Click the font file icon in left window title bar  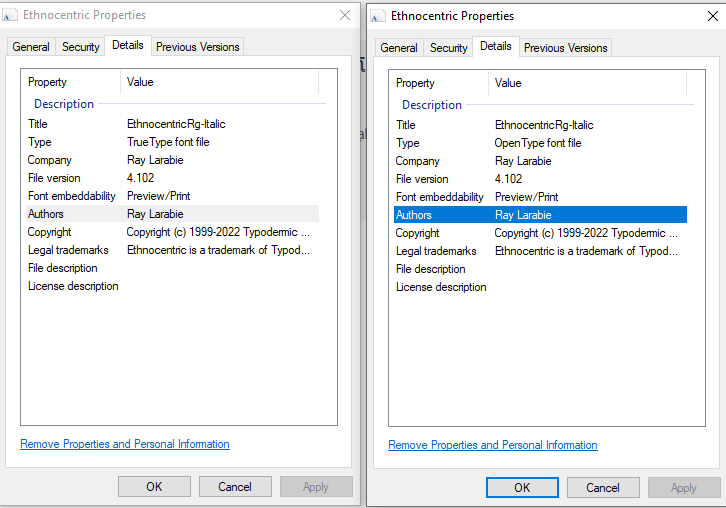(9, 16)
